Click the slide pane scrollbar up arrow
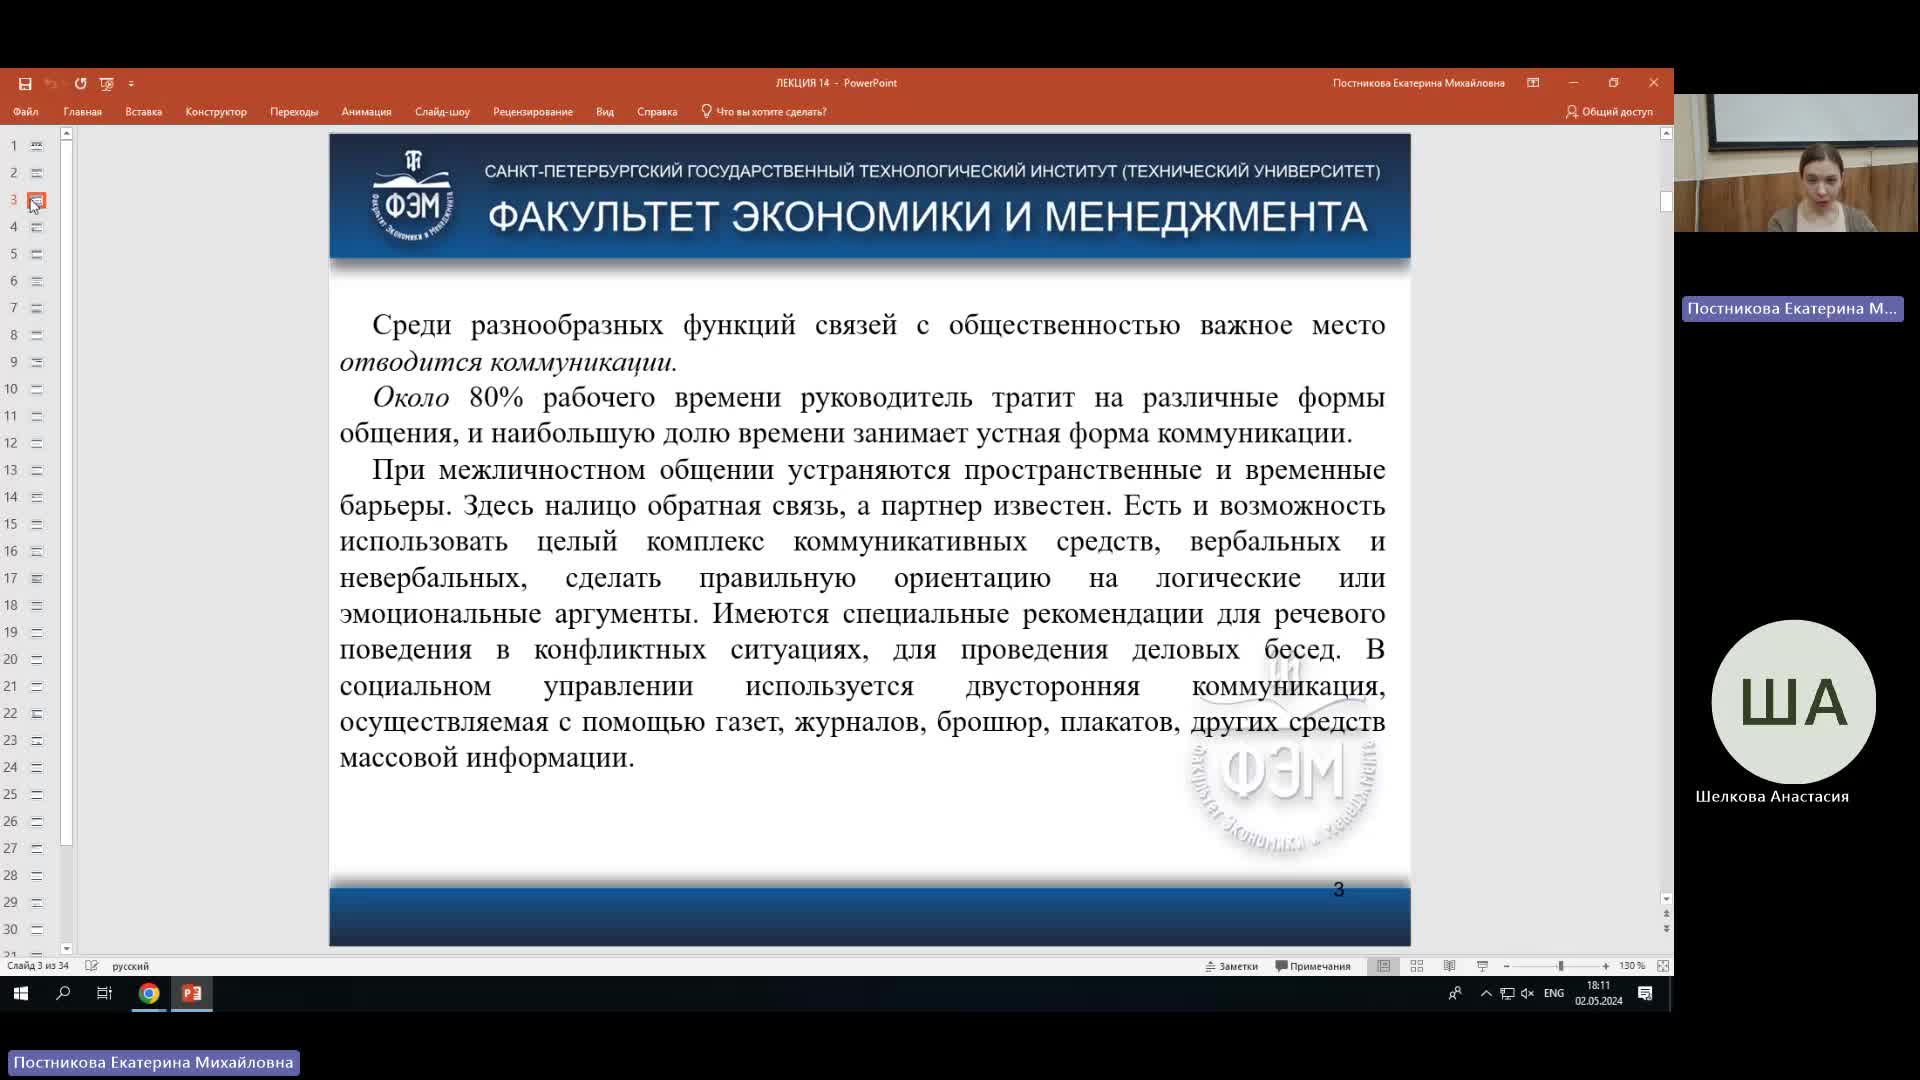Viewport: 1920px width, 1080px height. (66, 133)
